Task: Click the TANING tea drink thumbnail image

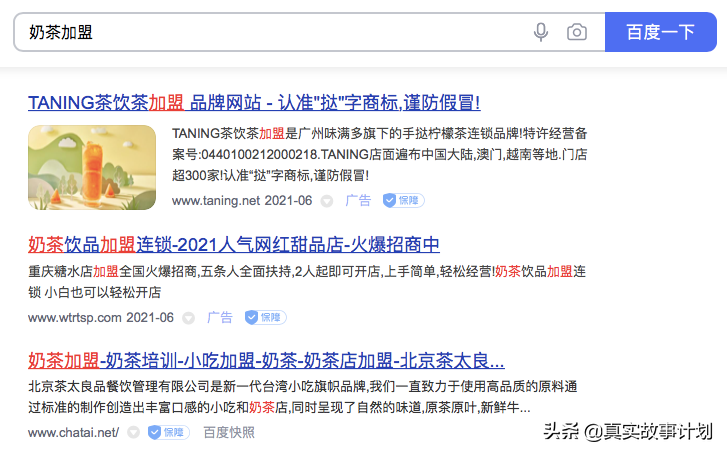Action: [x=92, y=167]
